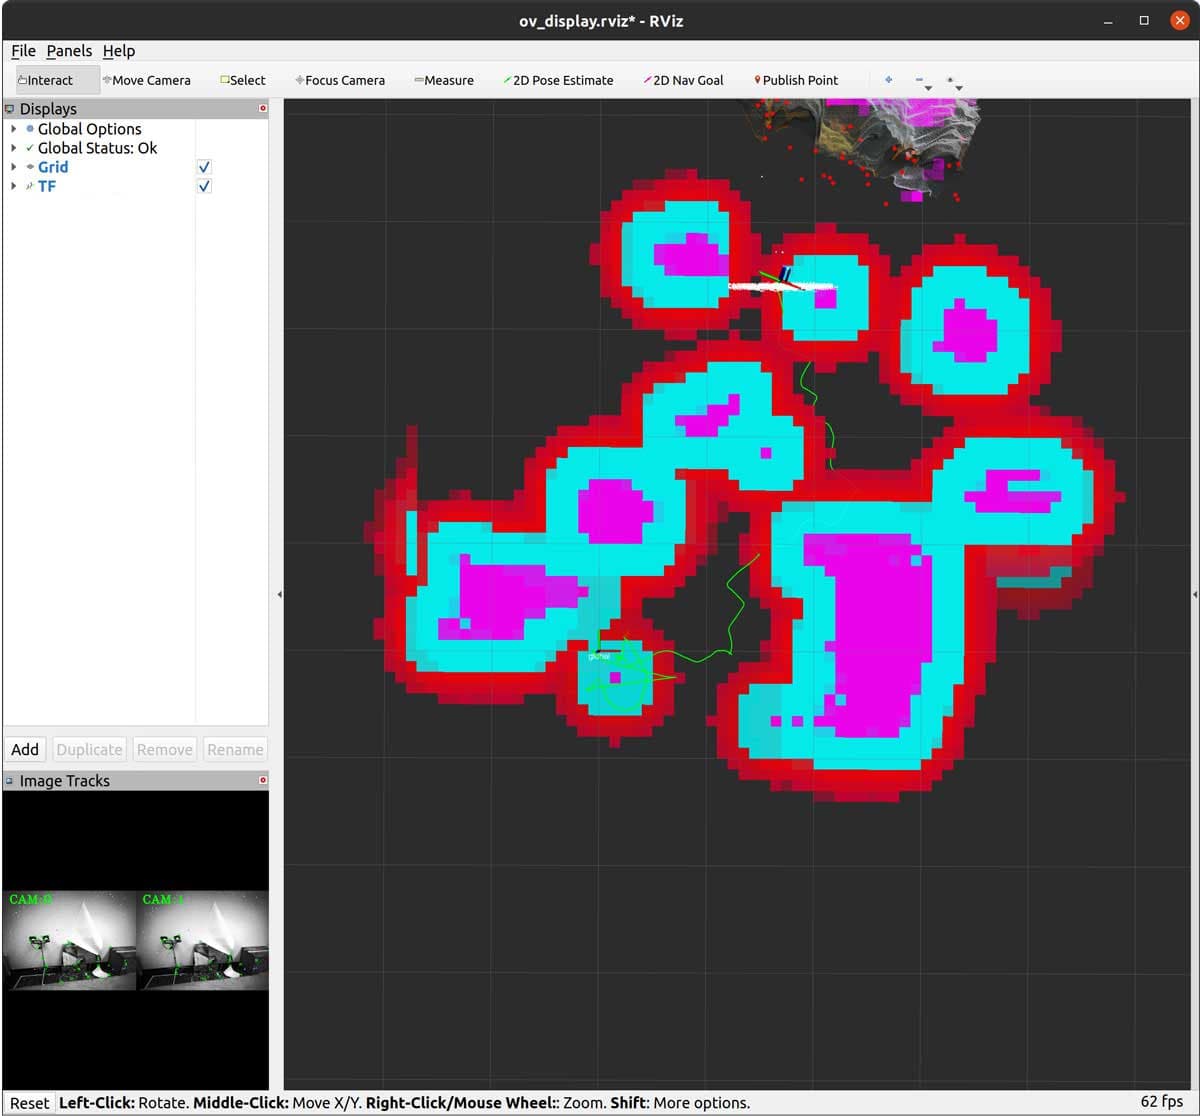Viewport: 1200px width, 1116px height.
Task: Activate the Publish Point tool
Action: coord(800,80)
